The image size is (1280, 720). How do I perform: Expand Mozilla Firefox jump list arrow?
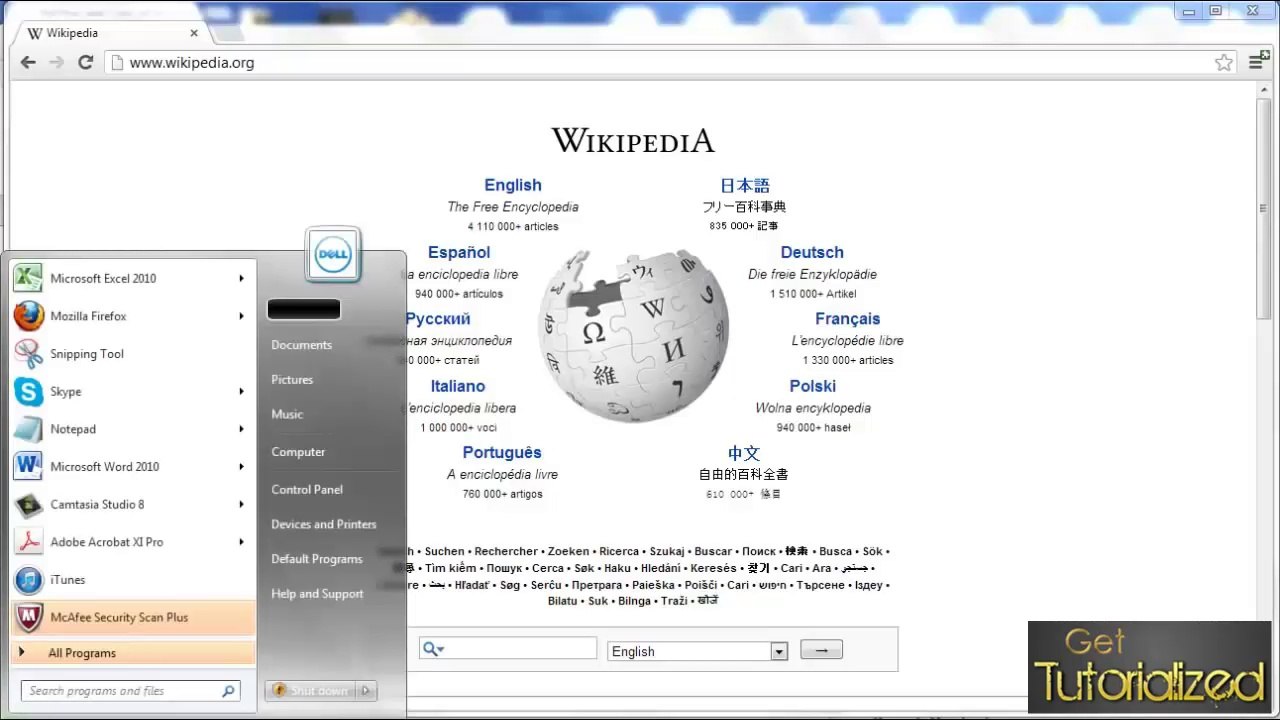(241, 316)
